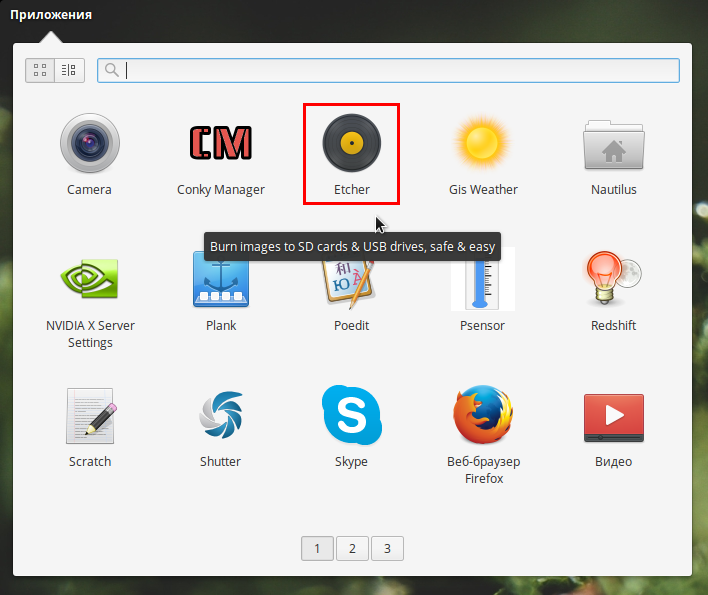Click the Приложения menu in the panel
This screenshot has width=708, height=595.
(51, 14)
